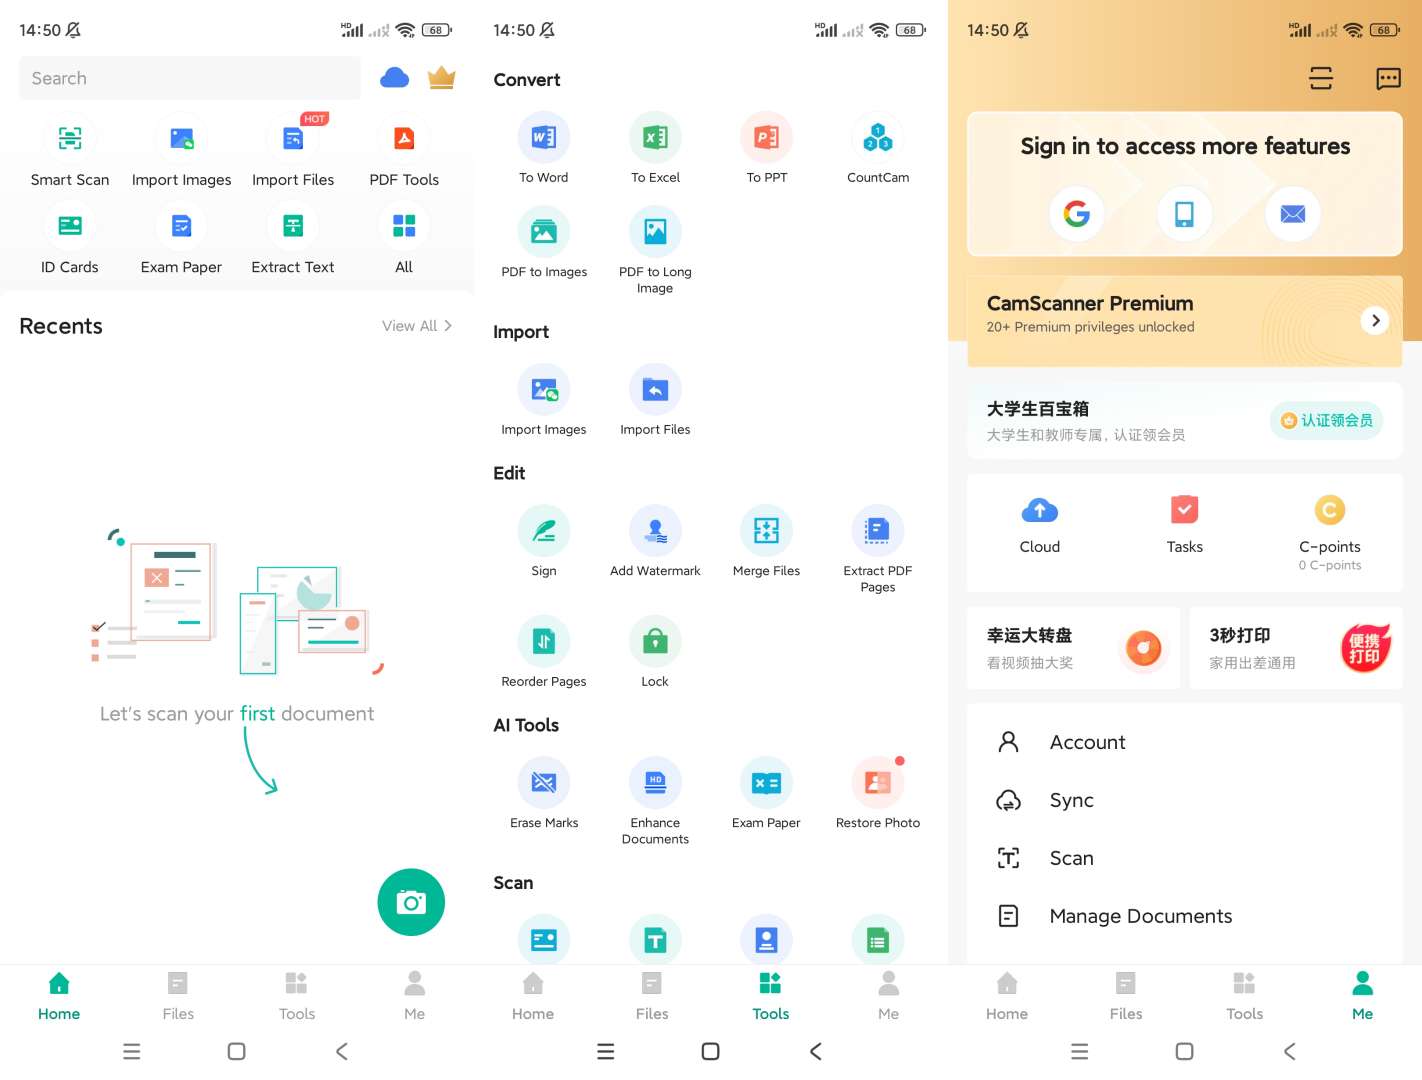Open View All recents

click(417, 326)
